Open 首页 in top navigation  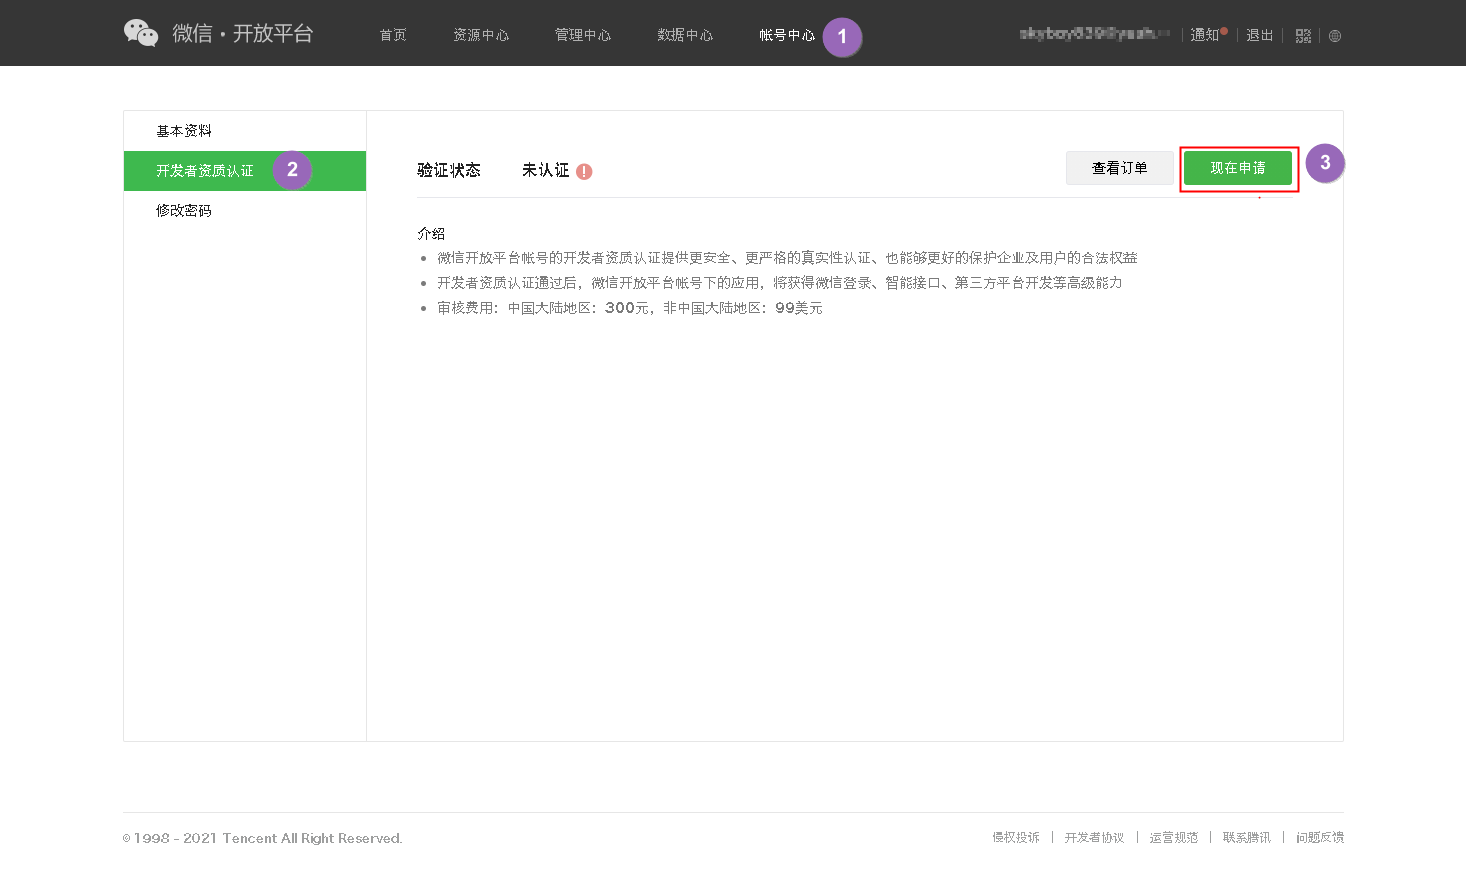point(393,35)
